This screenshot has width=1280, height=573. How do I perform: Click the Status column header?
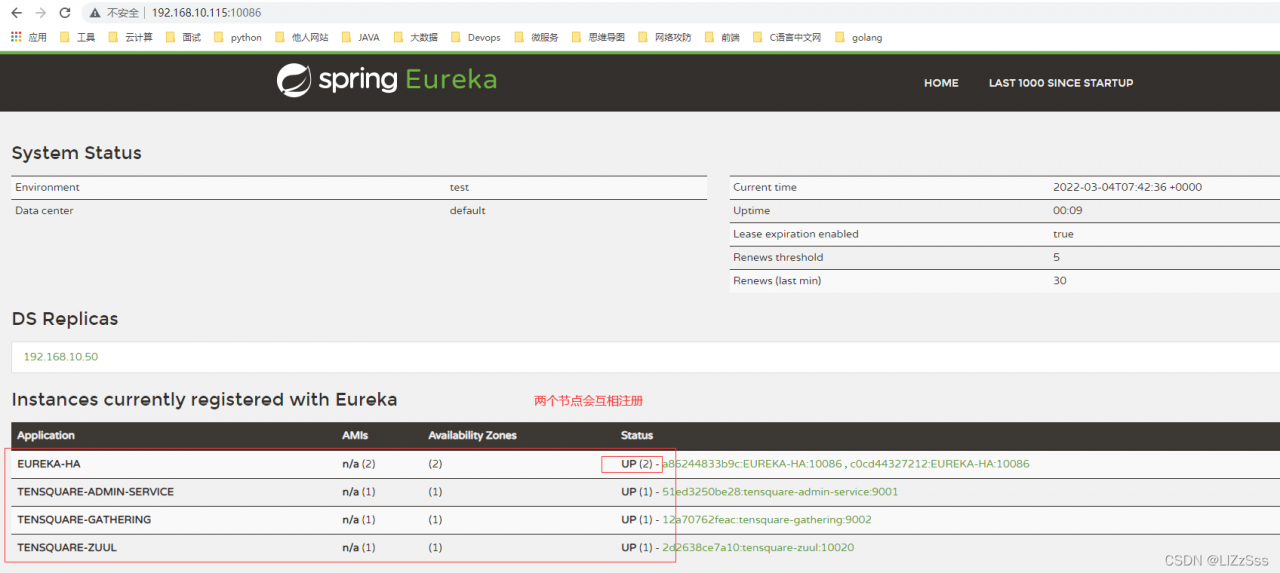click(637, 436)
